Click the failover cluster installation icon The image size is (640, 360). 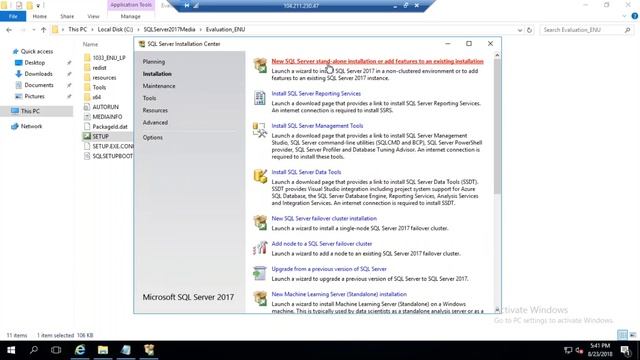260,222
